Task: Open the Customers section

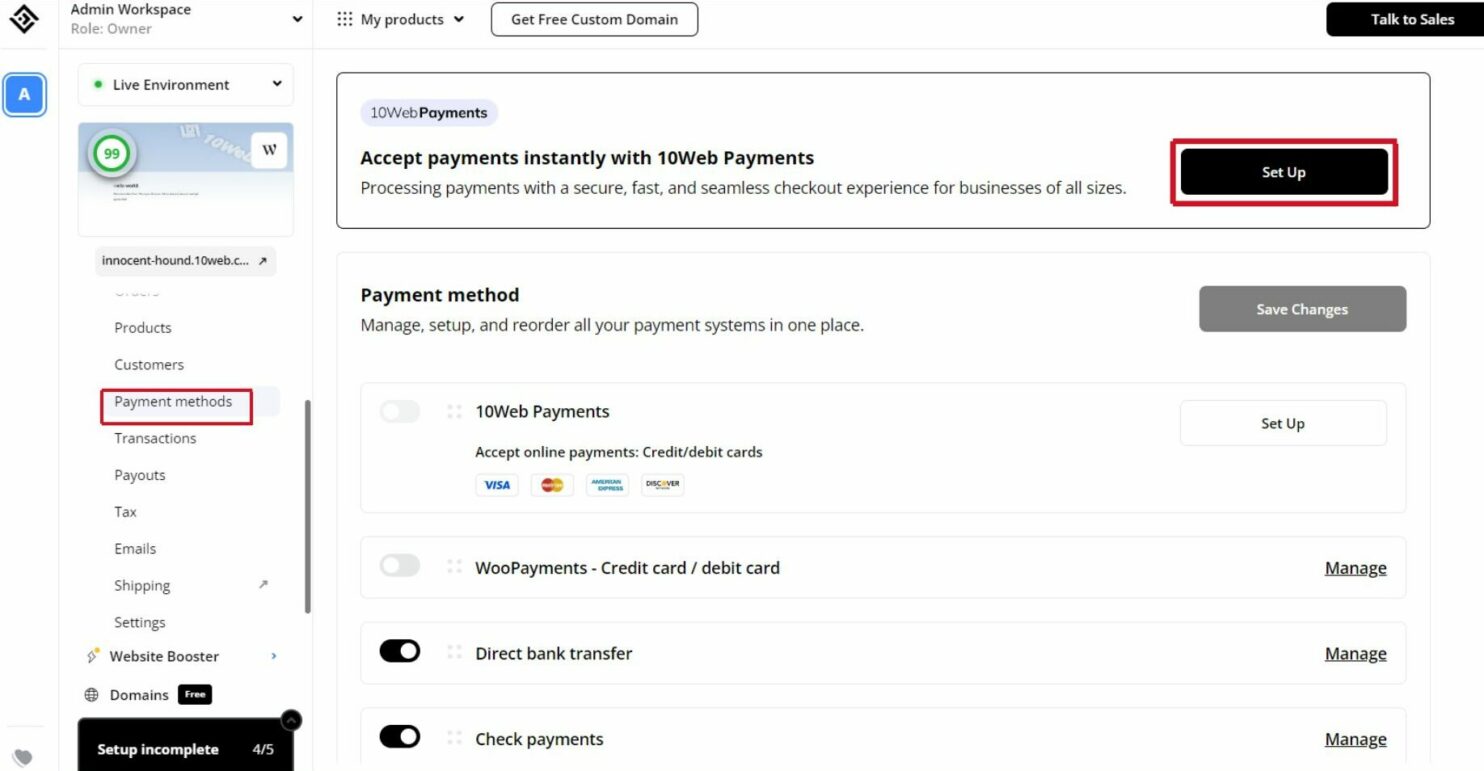Action: 149,364
